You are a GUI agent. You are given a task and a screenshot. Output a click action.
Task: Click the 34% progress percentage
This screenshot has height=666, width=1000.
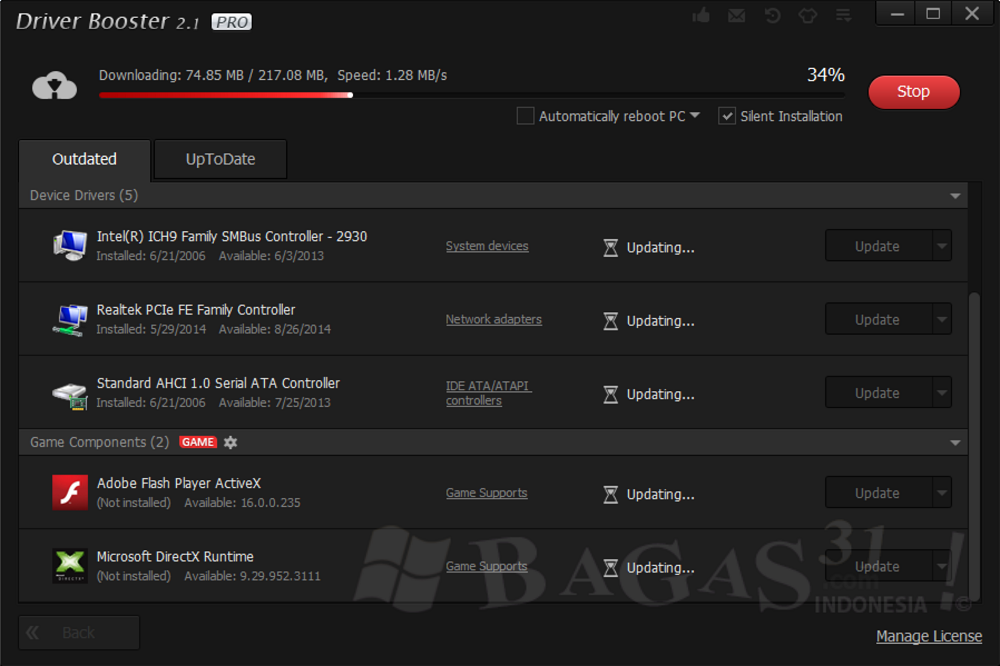click(825, 75)
